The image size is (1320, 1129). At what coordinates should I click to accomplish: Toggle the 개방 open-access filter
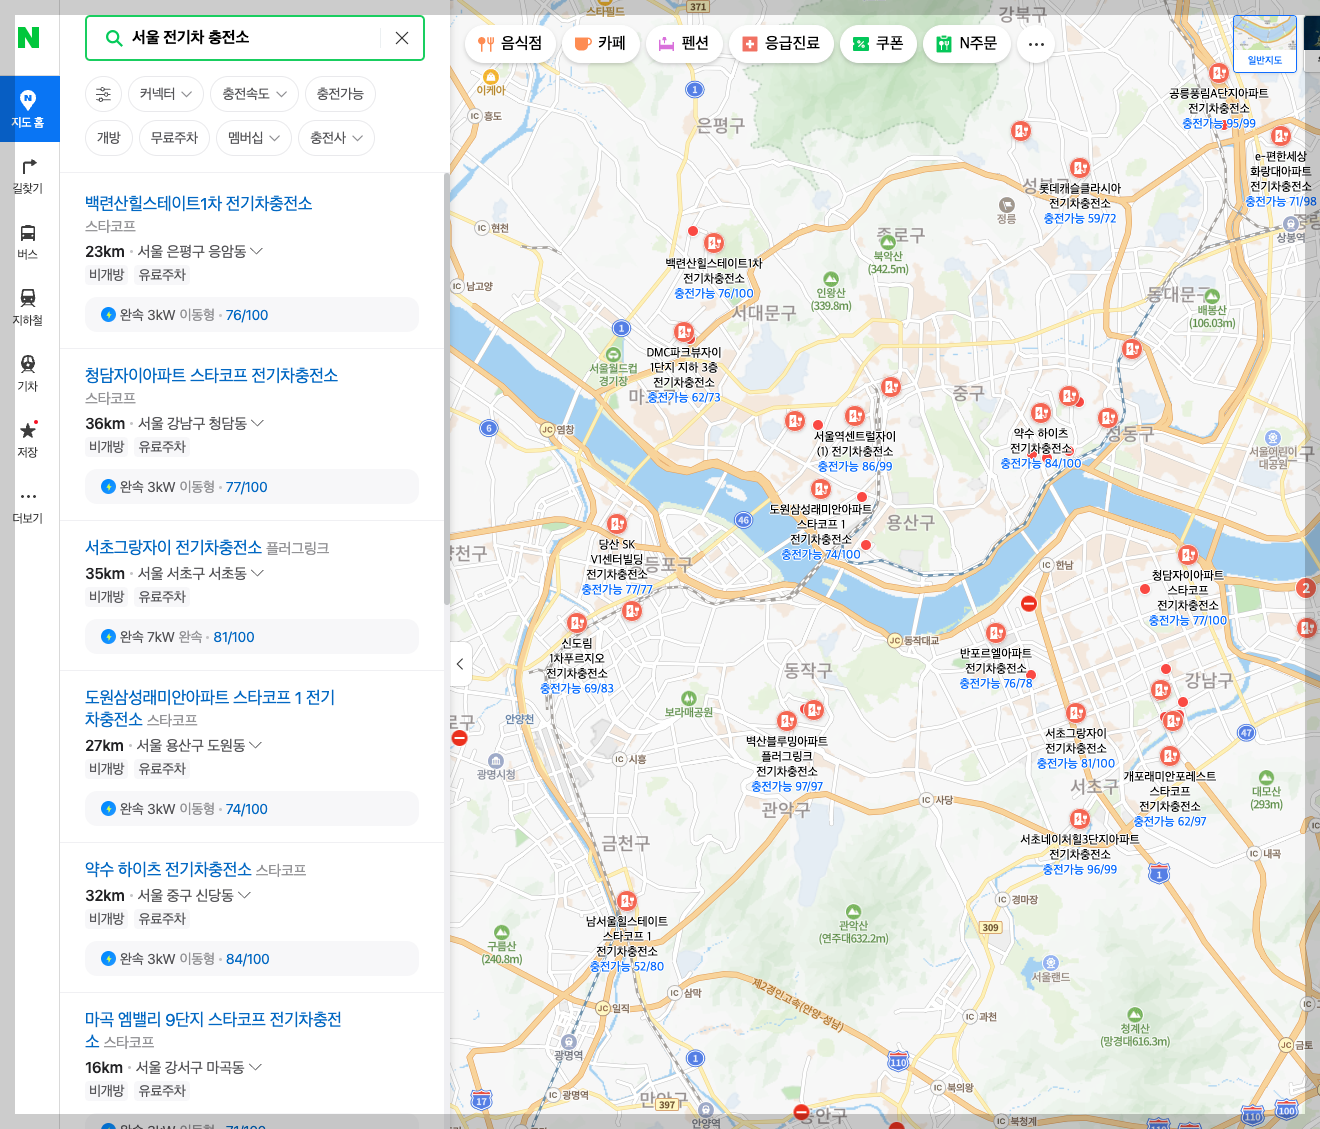click(x=109, y=138)
